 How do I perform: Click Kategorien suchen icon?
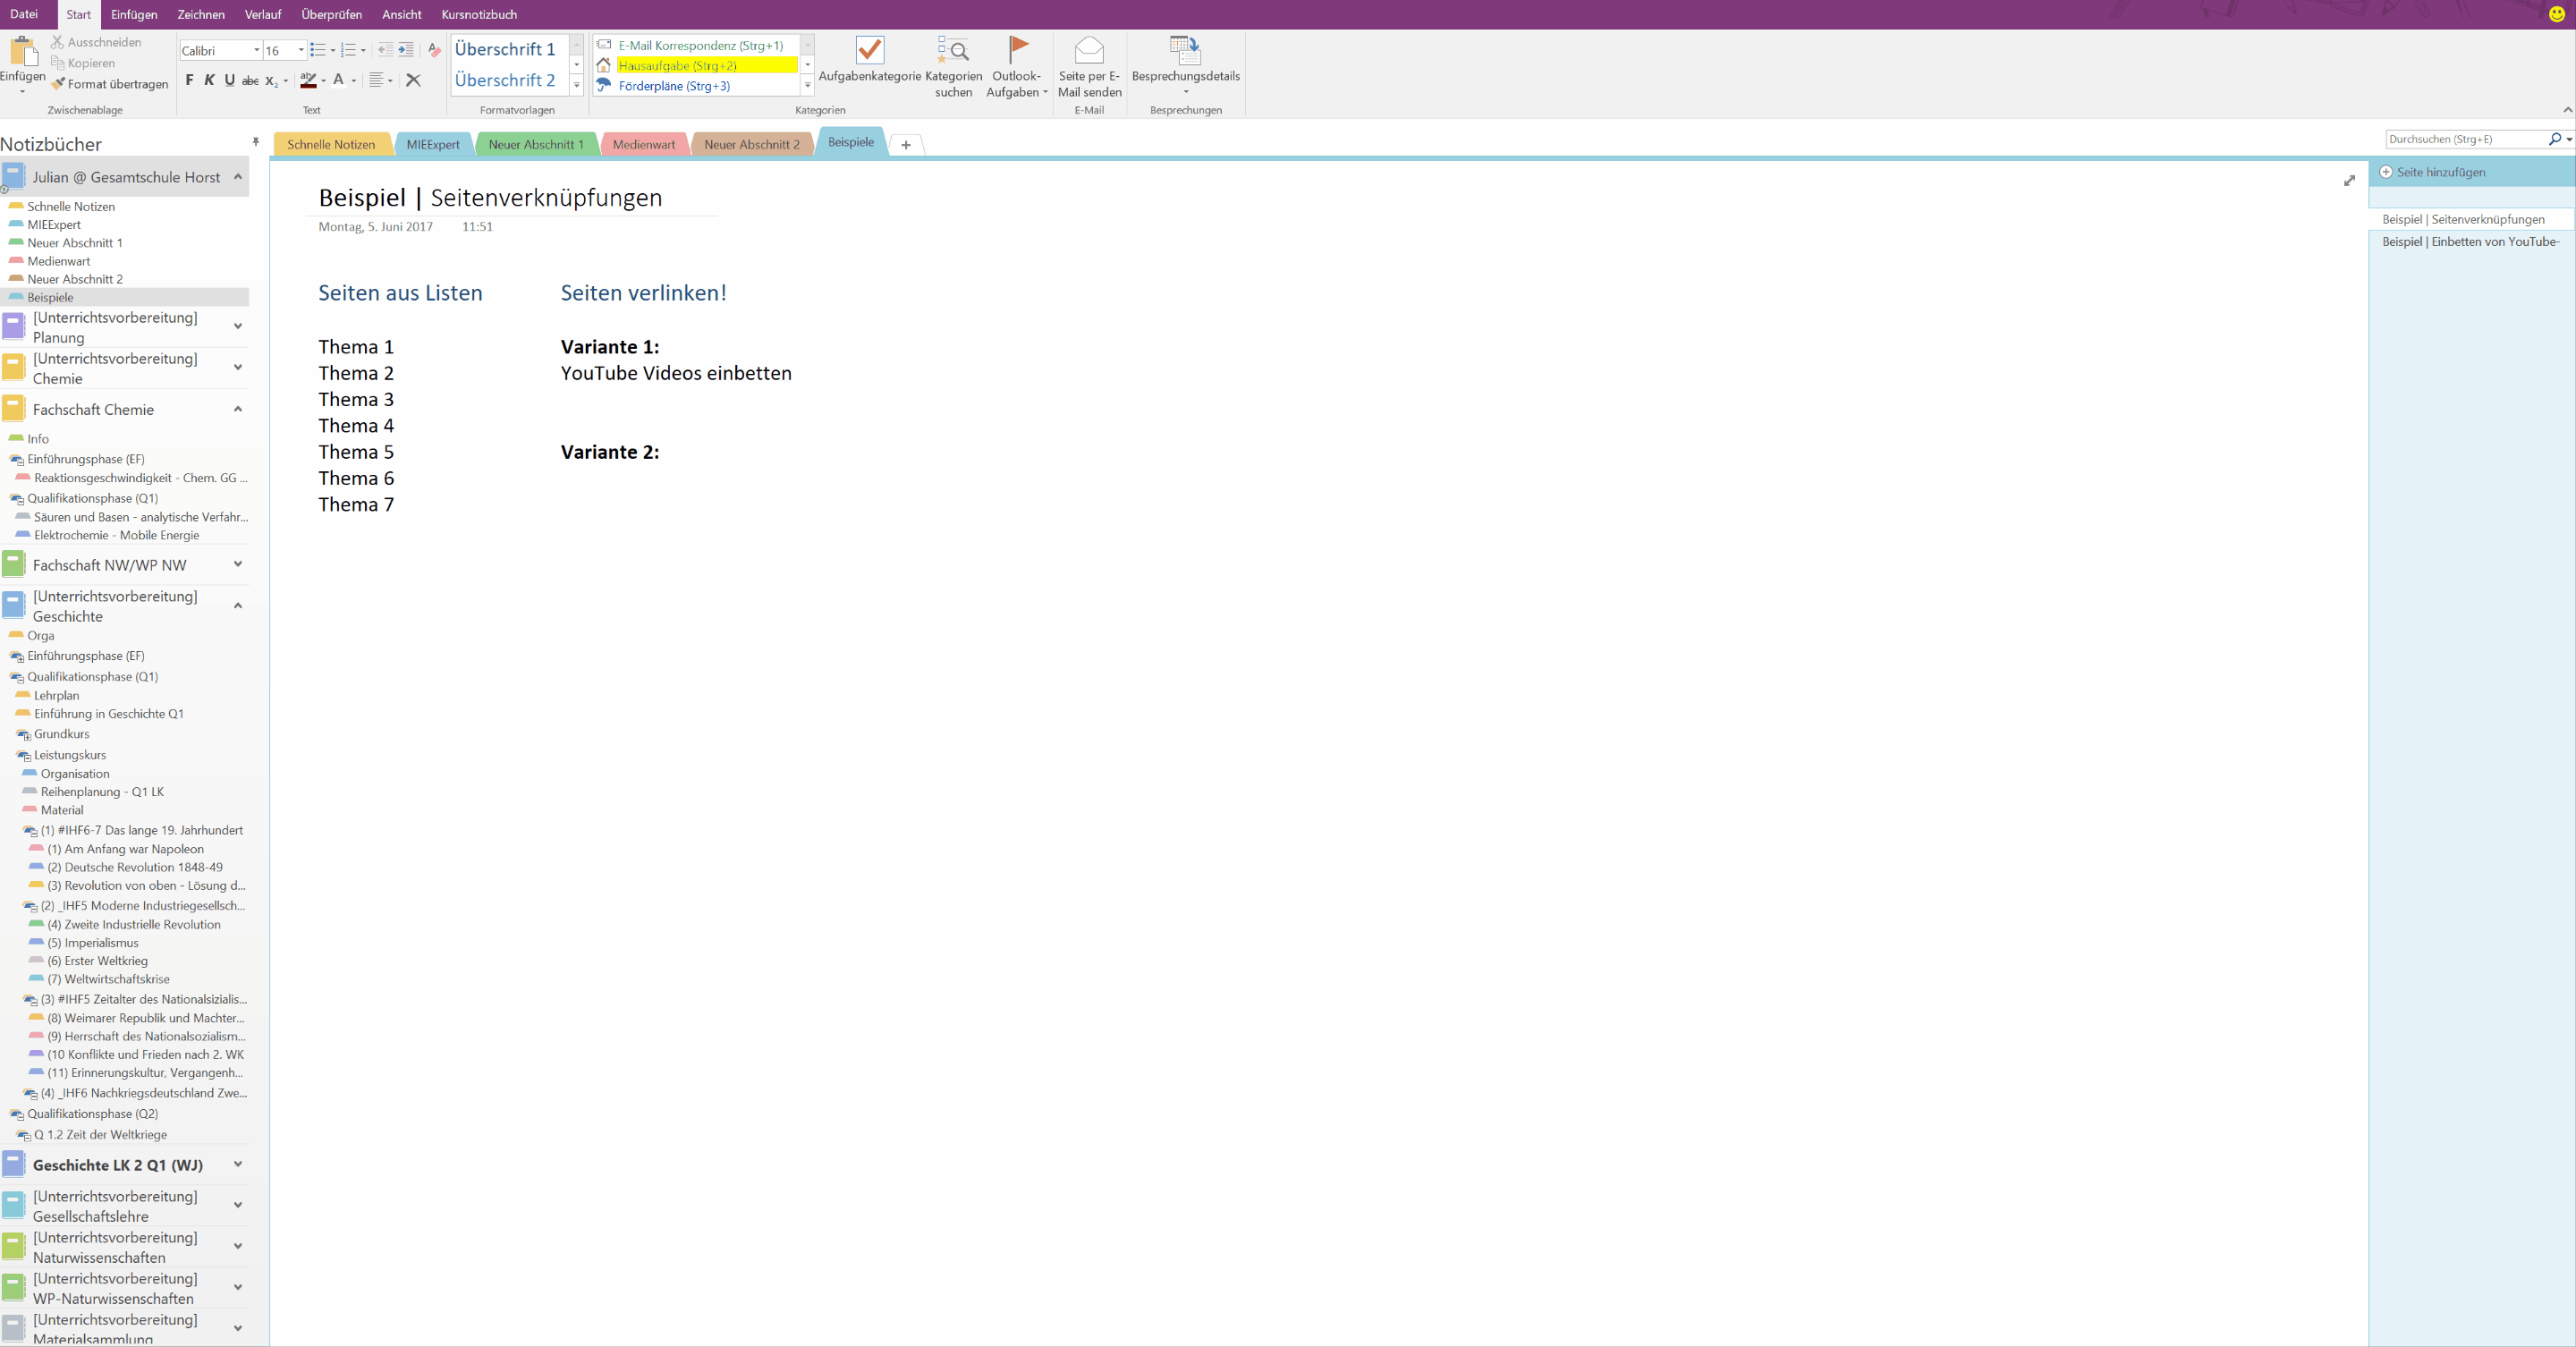point(953,50)
